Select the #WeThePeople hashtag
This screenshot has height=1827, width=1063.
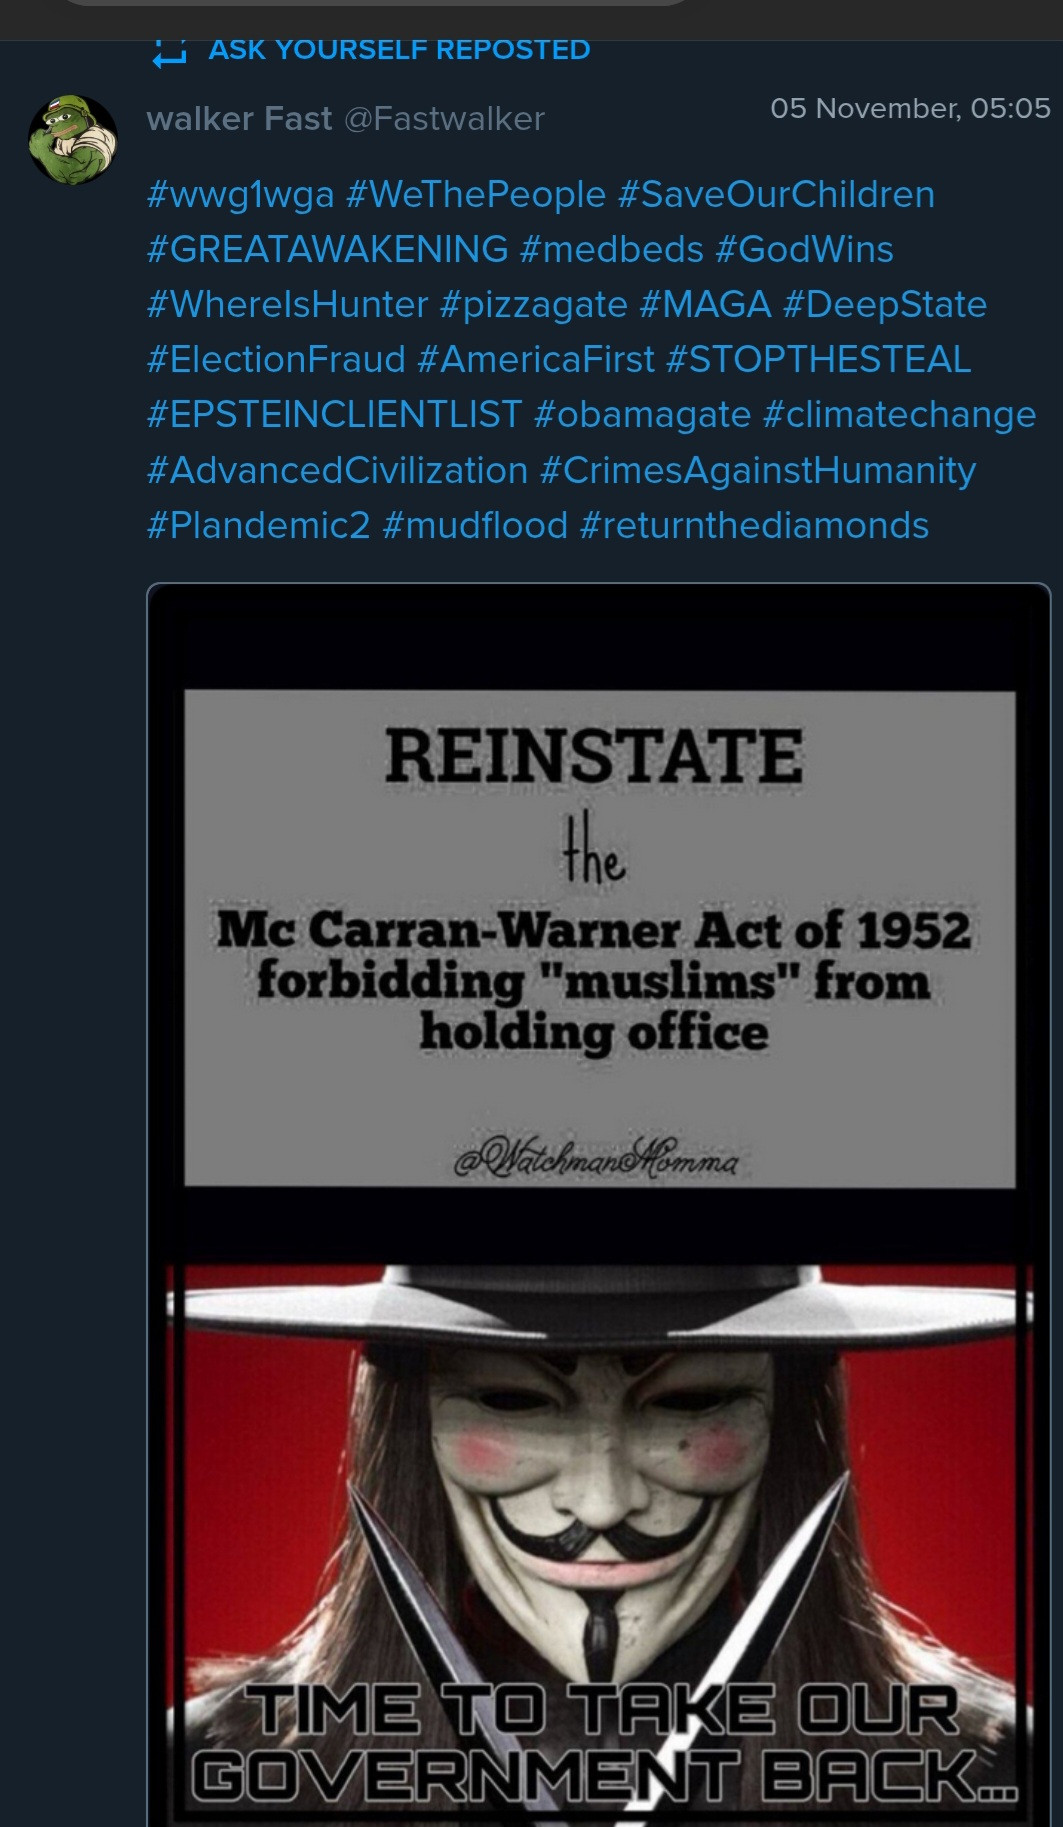[x=476, y=194]
